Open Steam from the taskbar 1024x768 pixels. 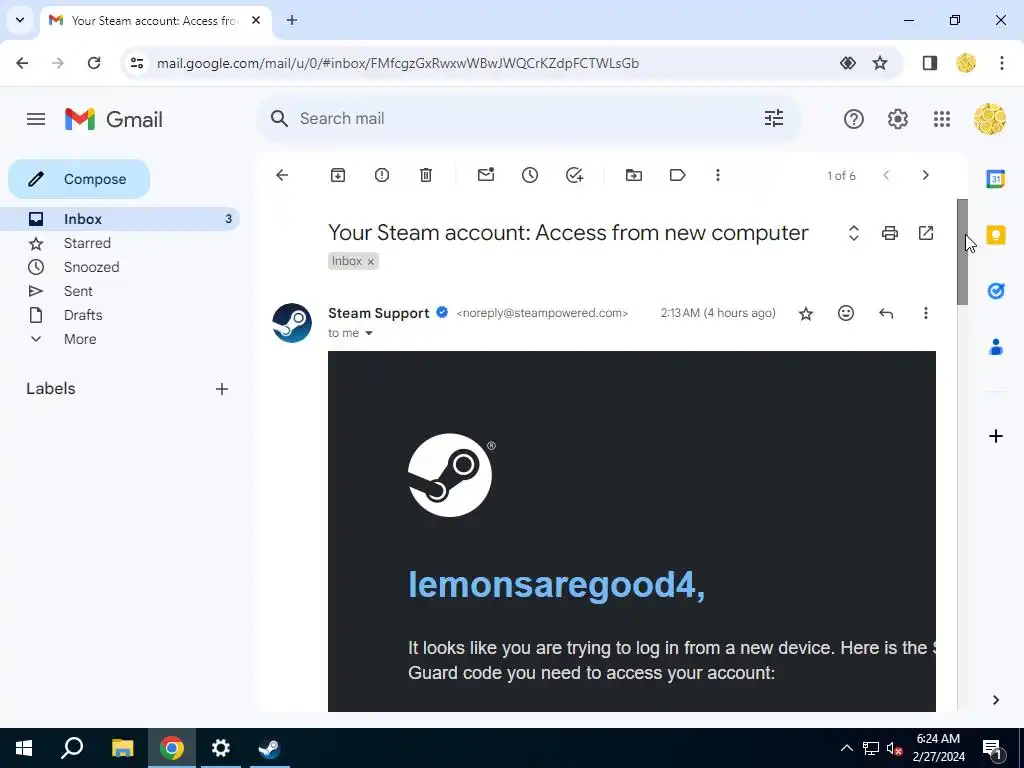point(269,748)
